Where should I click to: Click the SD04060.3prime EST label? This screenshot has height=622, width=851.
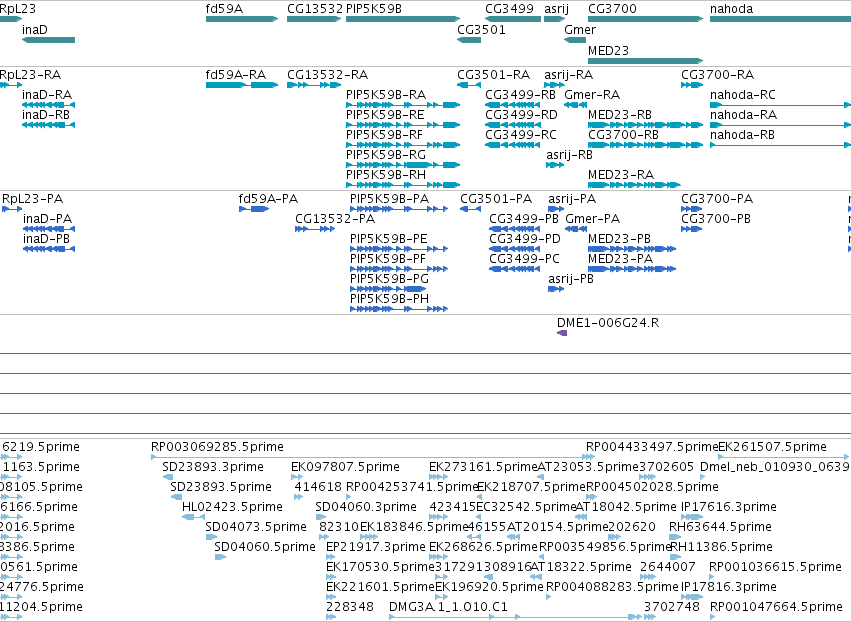click(x=366, y=507)
